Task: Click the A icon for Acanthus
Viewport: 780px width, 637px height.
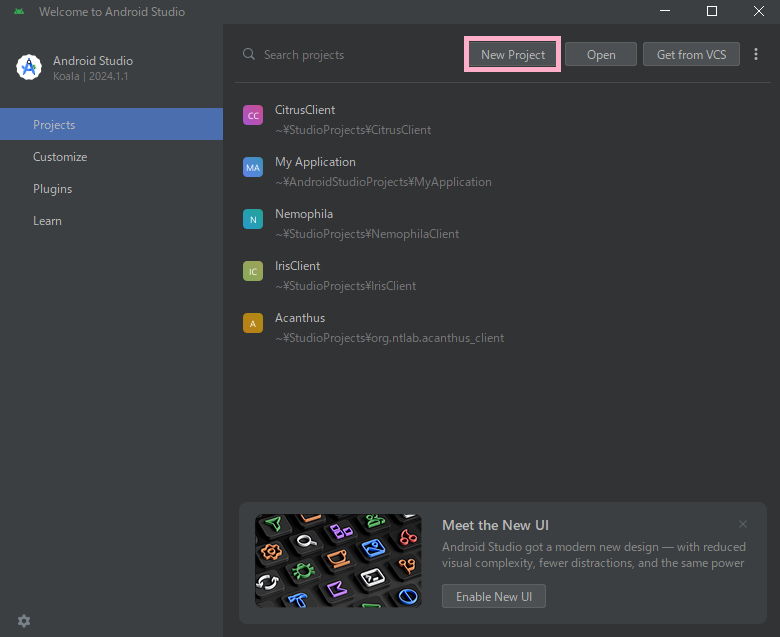Action: (253, 323)
